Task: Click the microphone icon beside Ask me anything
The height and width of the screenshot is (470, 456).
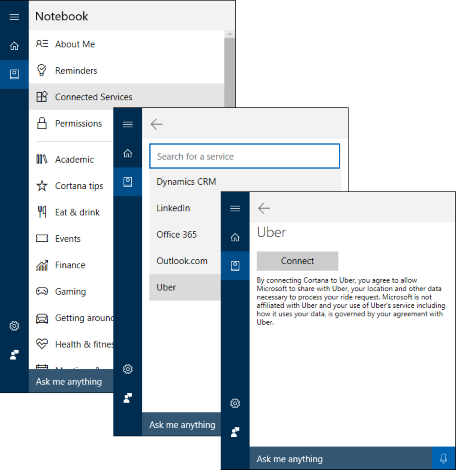Action: (443, 458)
